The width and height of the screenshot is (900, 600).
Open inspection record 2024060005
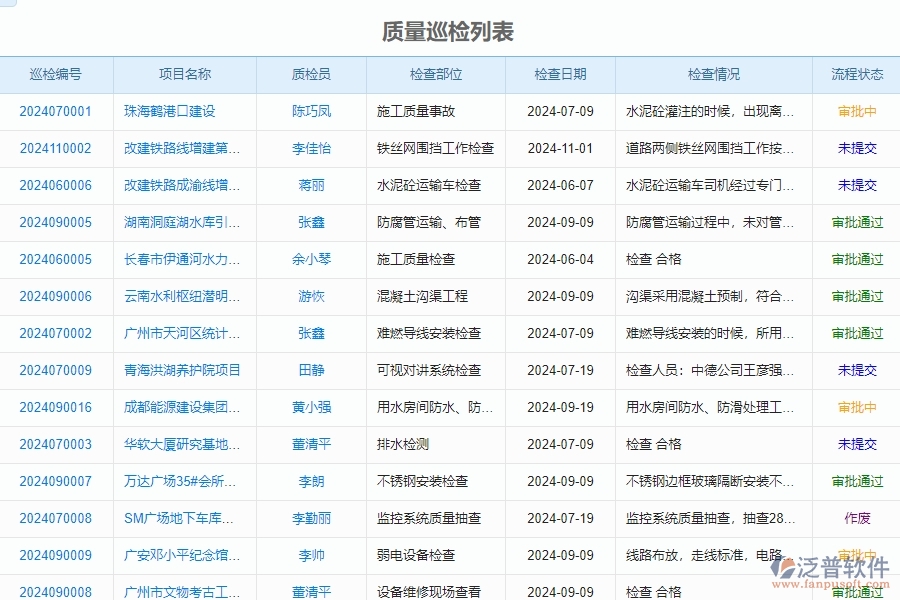point(52,259)
